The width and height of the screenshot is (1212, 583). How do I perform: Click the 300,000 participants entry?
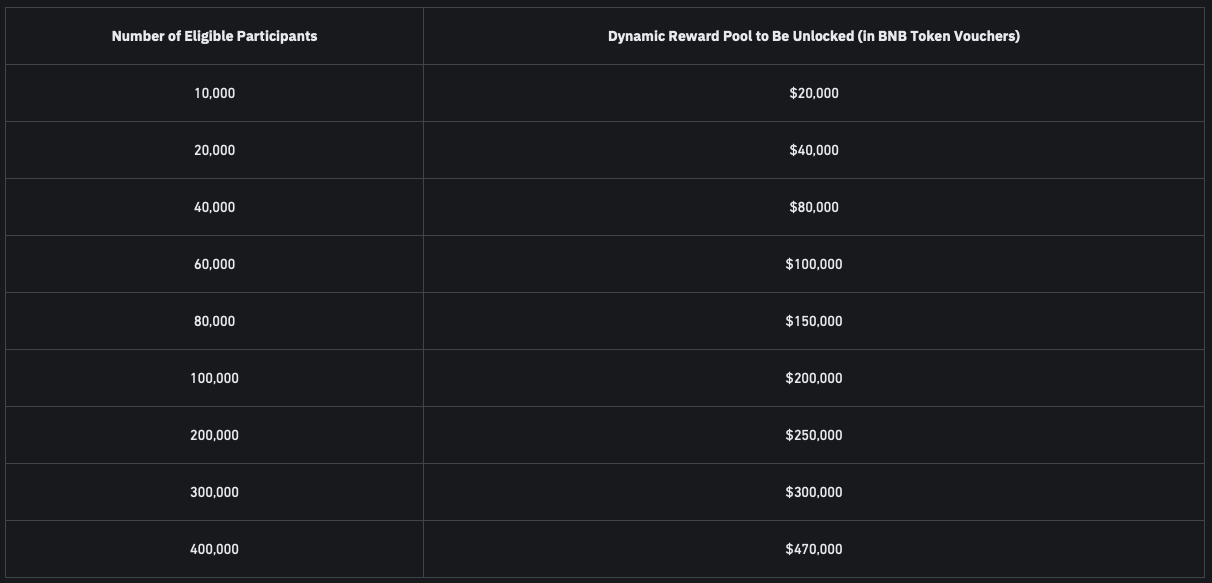pyautogui.click(x=214, y=492)
